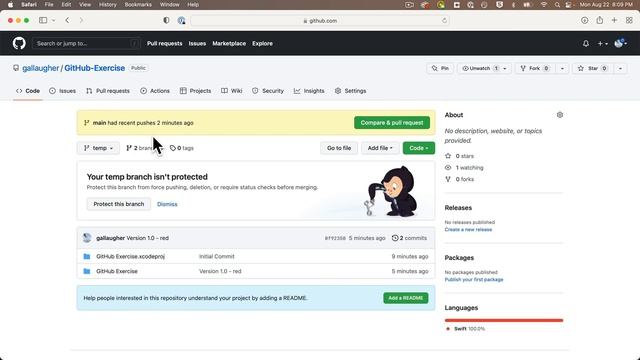
Task: Show Safari tab overview icon
Action: [x=629, y=20]
